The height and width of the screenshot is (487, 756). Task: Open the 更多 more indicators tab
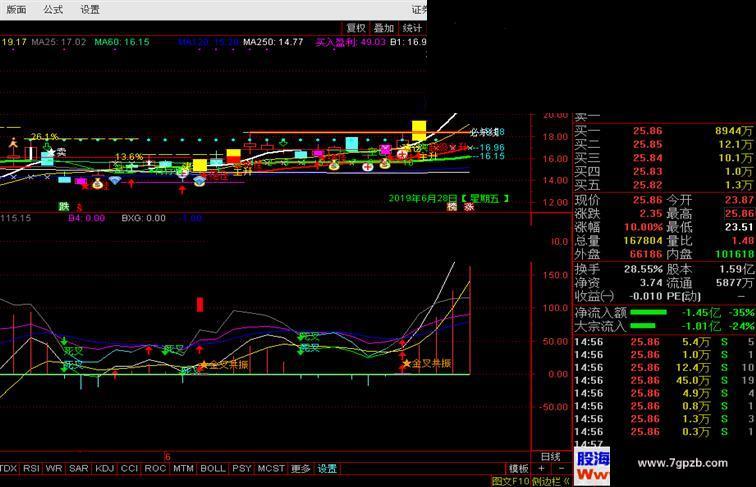click(x=301, y=468)
